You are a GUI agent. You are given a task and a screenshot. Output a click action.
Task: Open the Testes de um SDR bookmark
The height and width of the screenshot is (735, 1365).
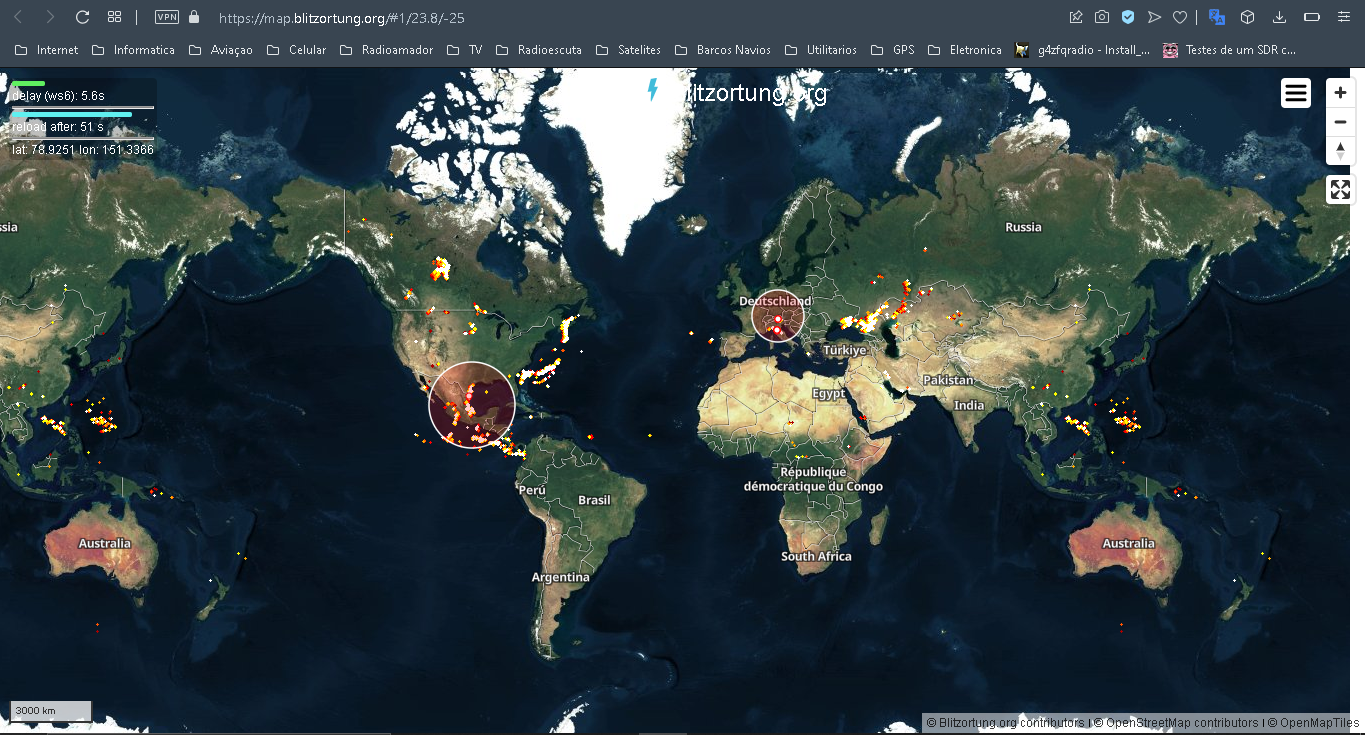pyautogui.click(x=1229, y=50)
